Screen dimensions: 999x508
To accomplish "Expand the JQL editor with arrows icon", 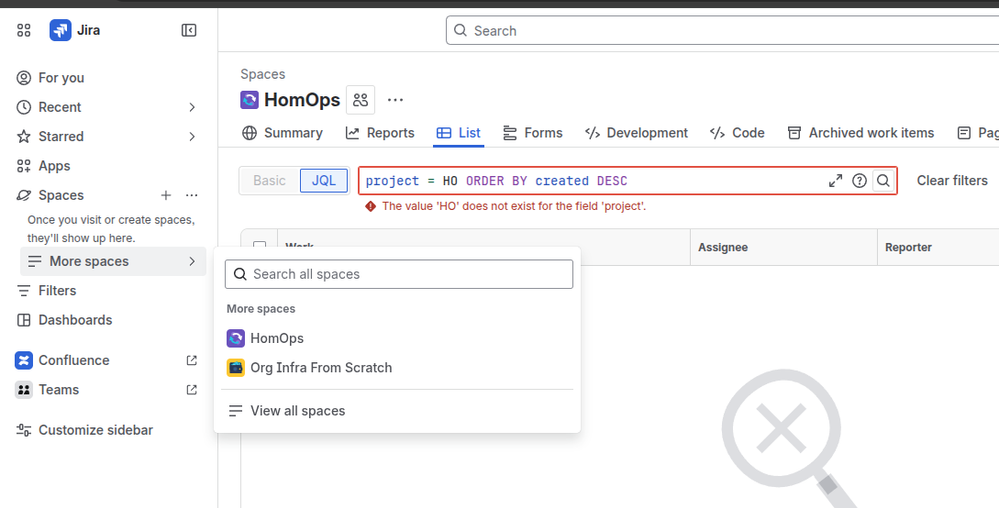I will pos(835,181).
